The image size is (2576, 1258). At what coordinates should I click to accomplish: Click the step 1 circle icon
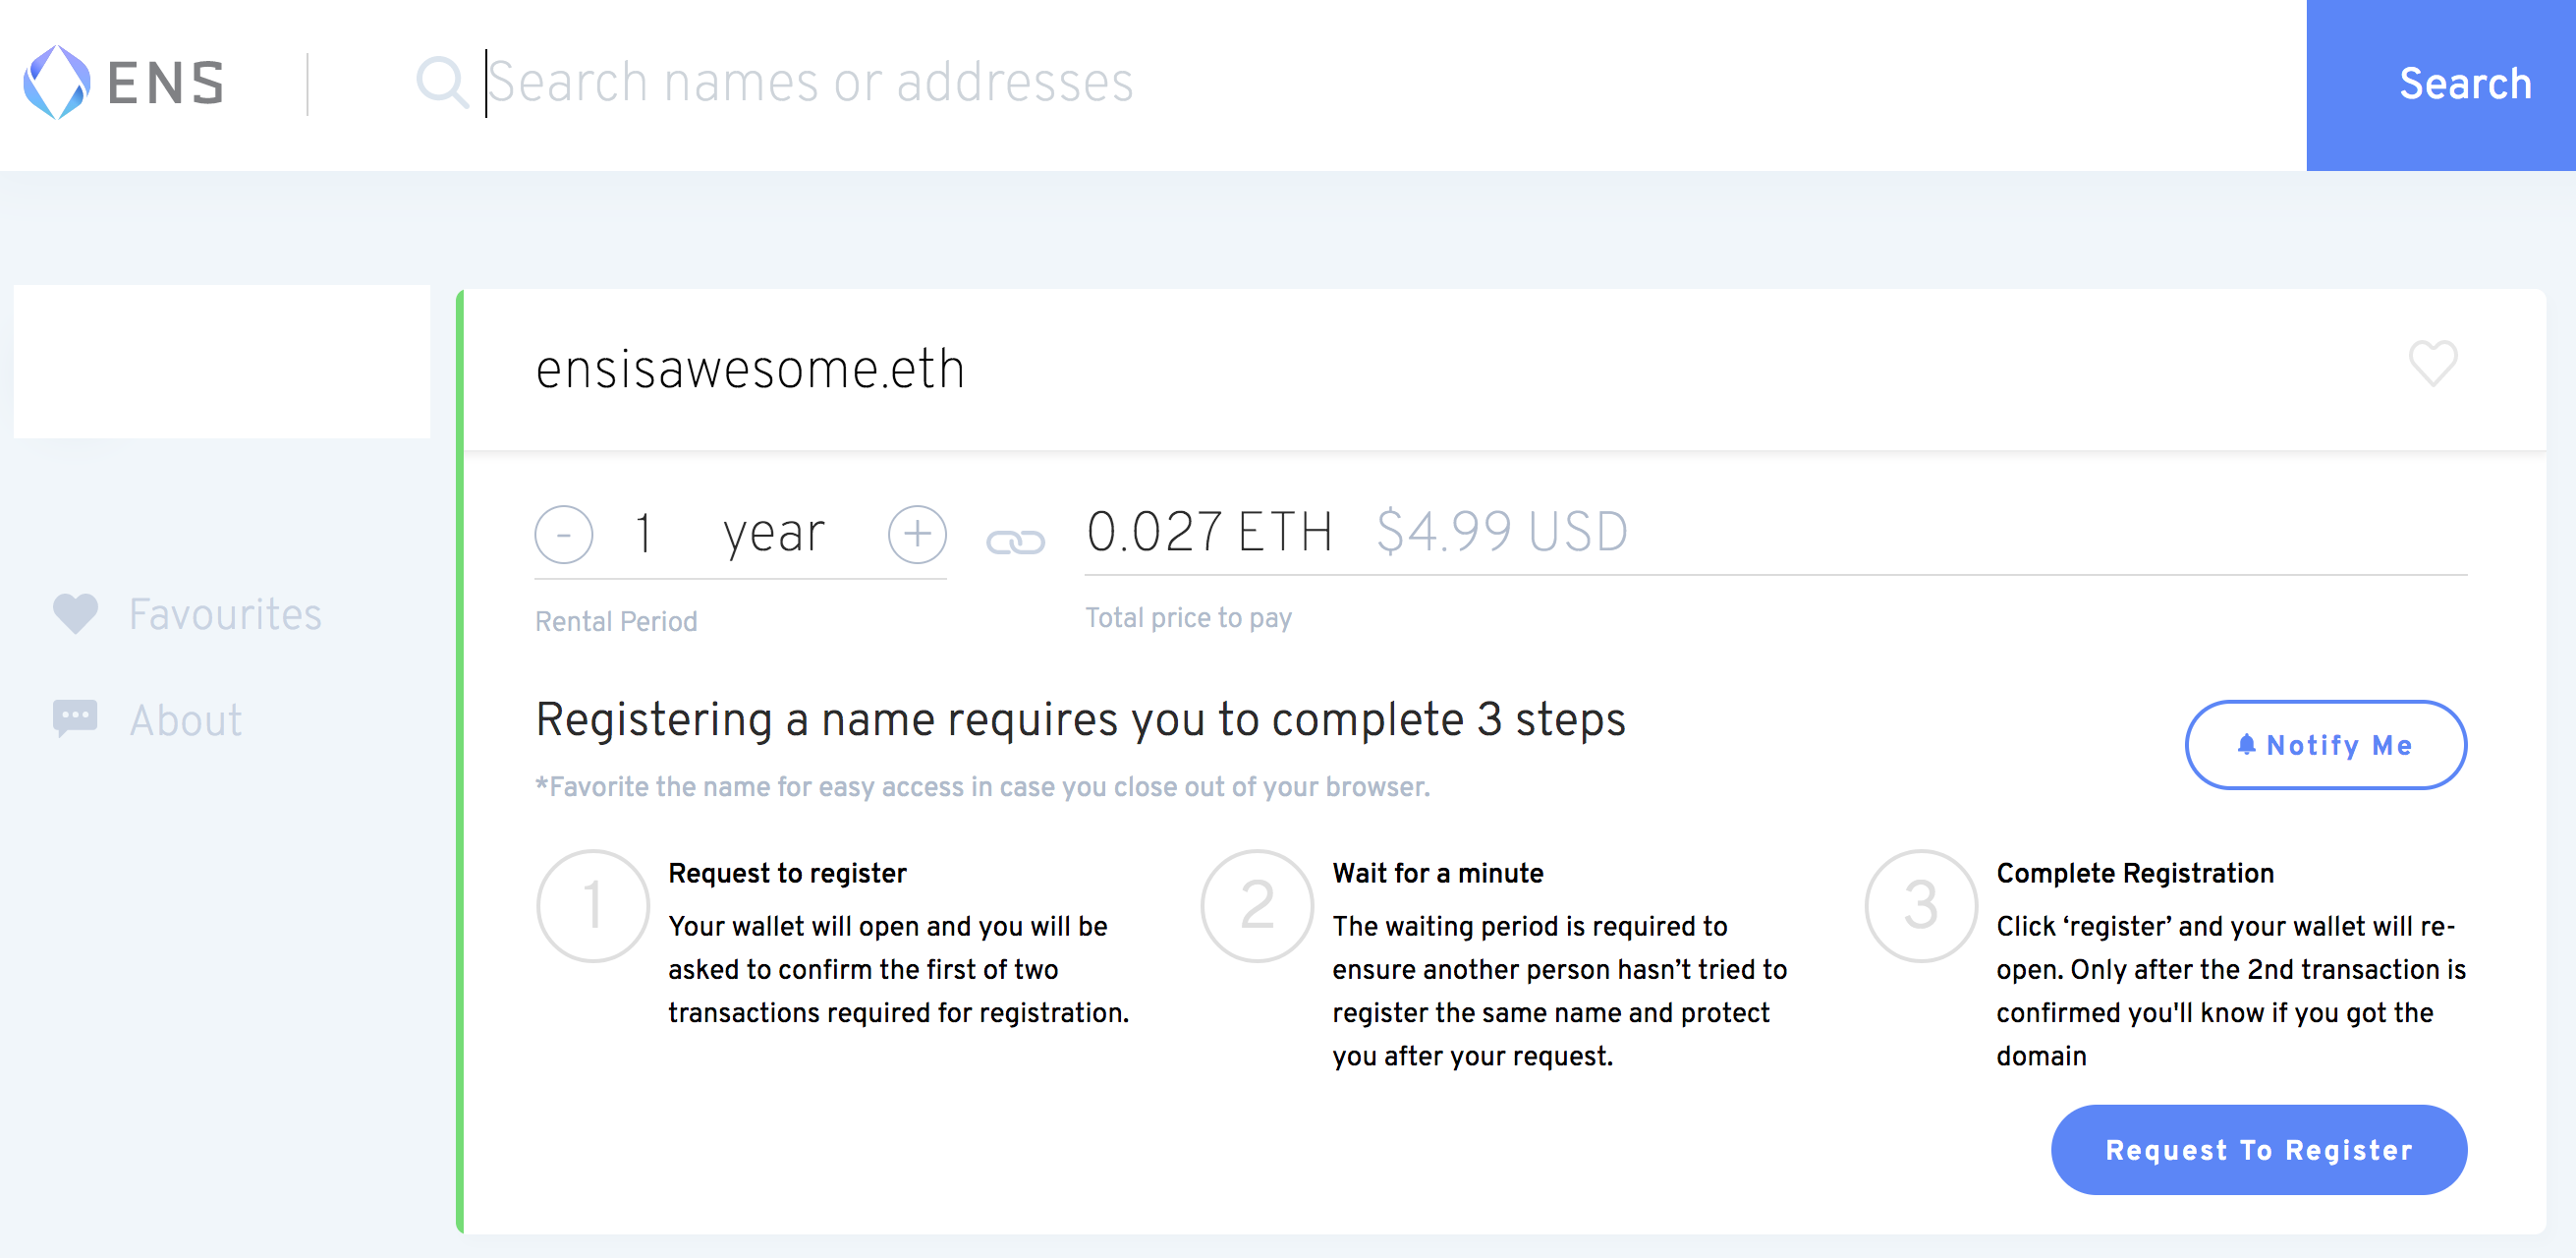(593, 906)
